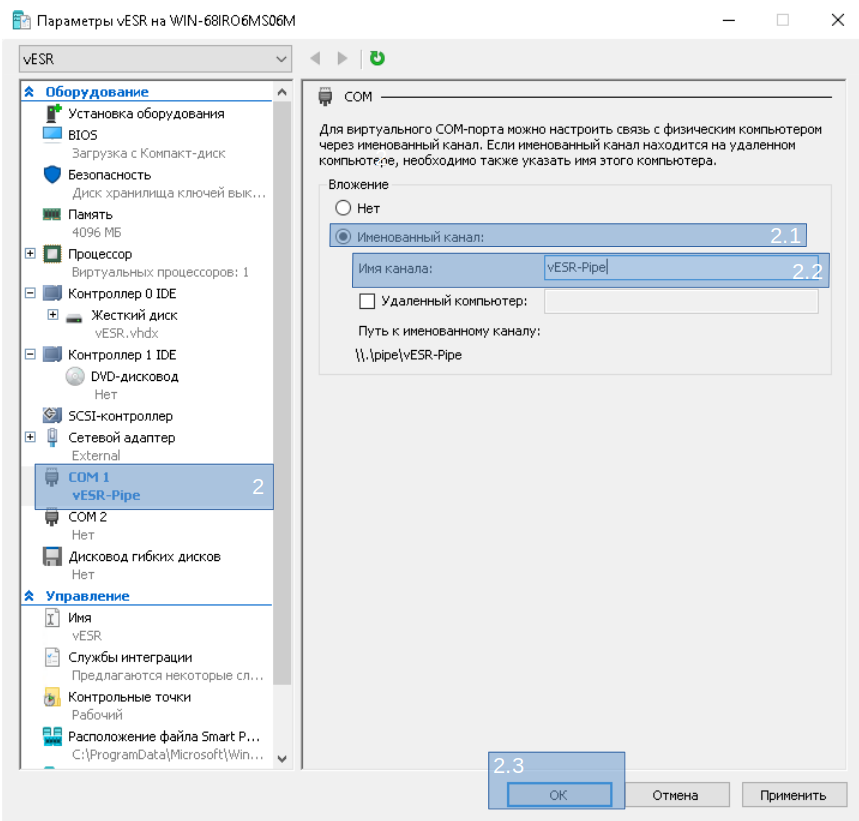
Task: Check the 'Удаленный компьютер' checkbox
Action: pyautogui.click(x=366, y=301)
